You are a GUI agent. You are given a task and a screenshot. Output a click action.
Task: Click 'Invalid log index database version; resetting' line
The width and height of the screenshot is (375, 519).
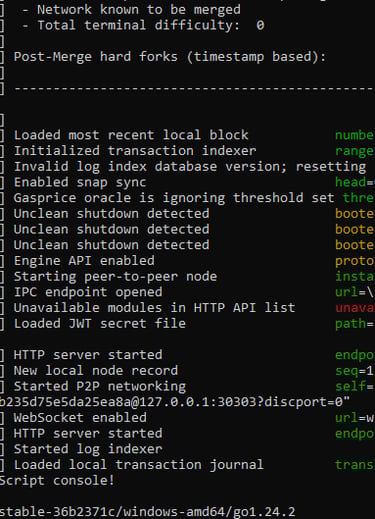tap(190, 167)
